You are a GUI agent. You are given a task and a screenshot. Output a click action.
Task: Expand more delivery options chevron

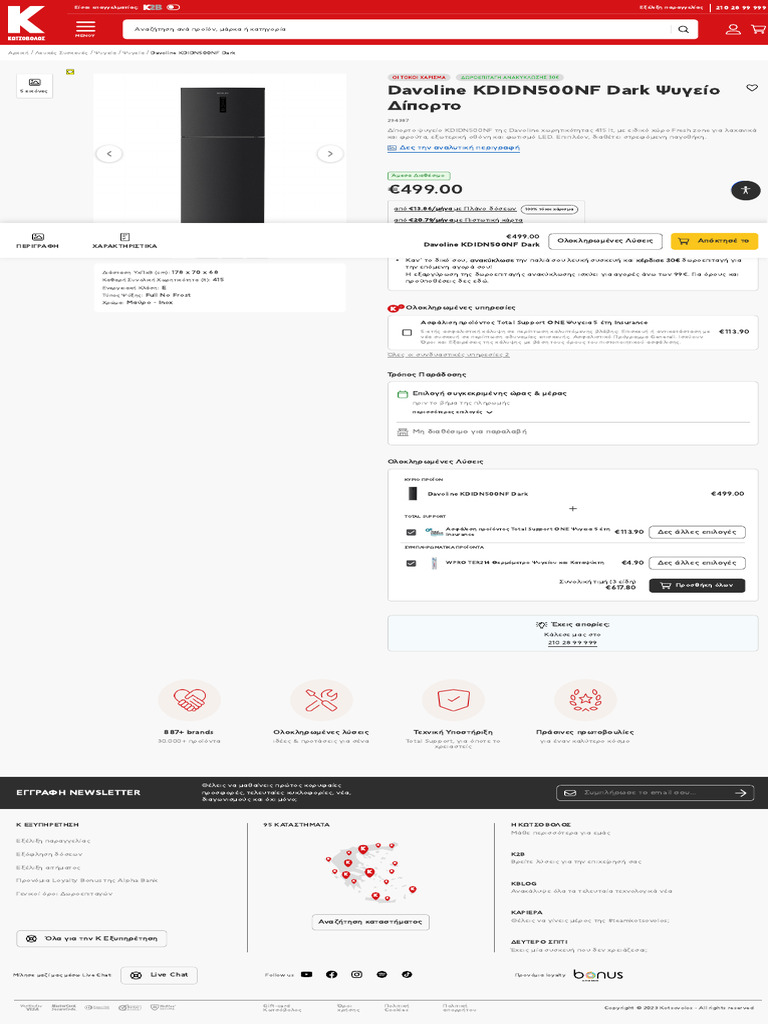pos(491,412)
